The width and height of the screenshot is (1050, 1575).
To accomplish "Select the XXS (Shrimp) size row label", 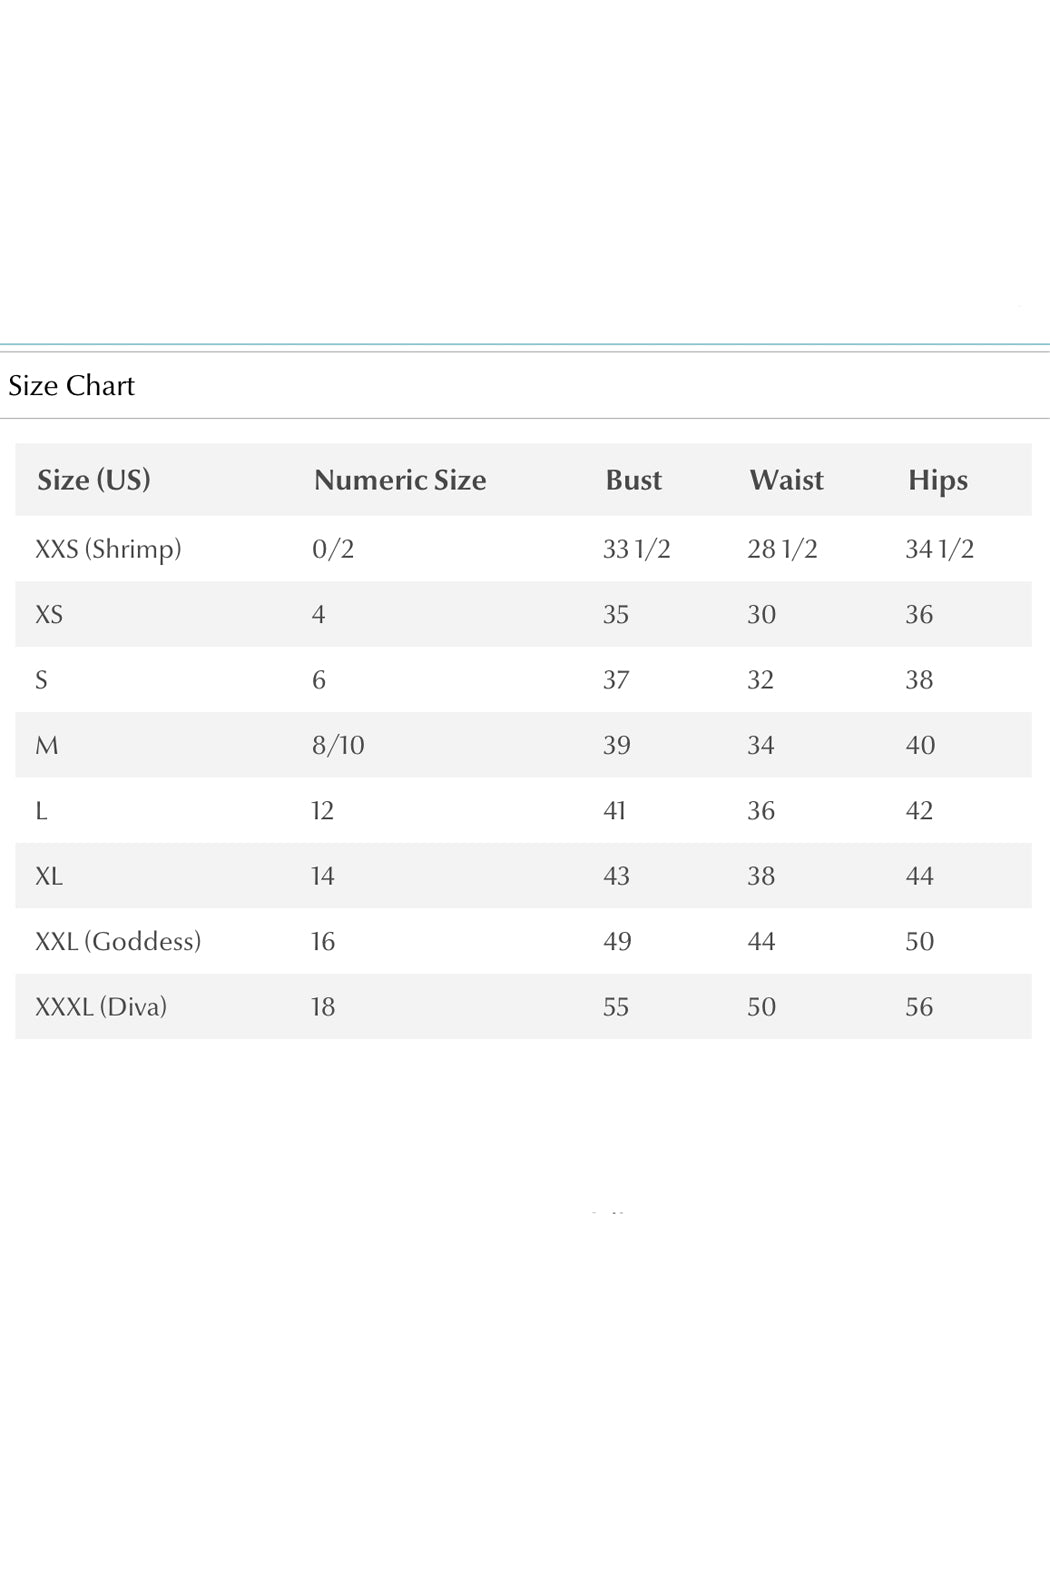I will pyautogui.click(x=108, y=549).
